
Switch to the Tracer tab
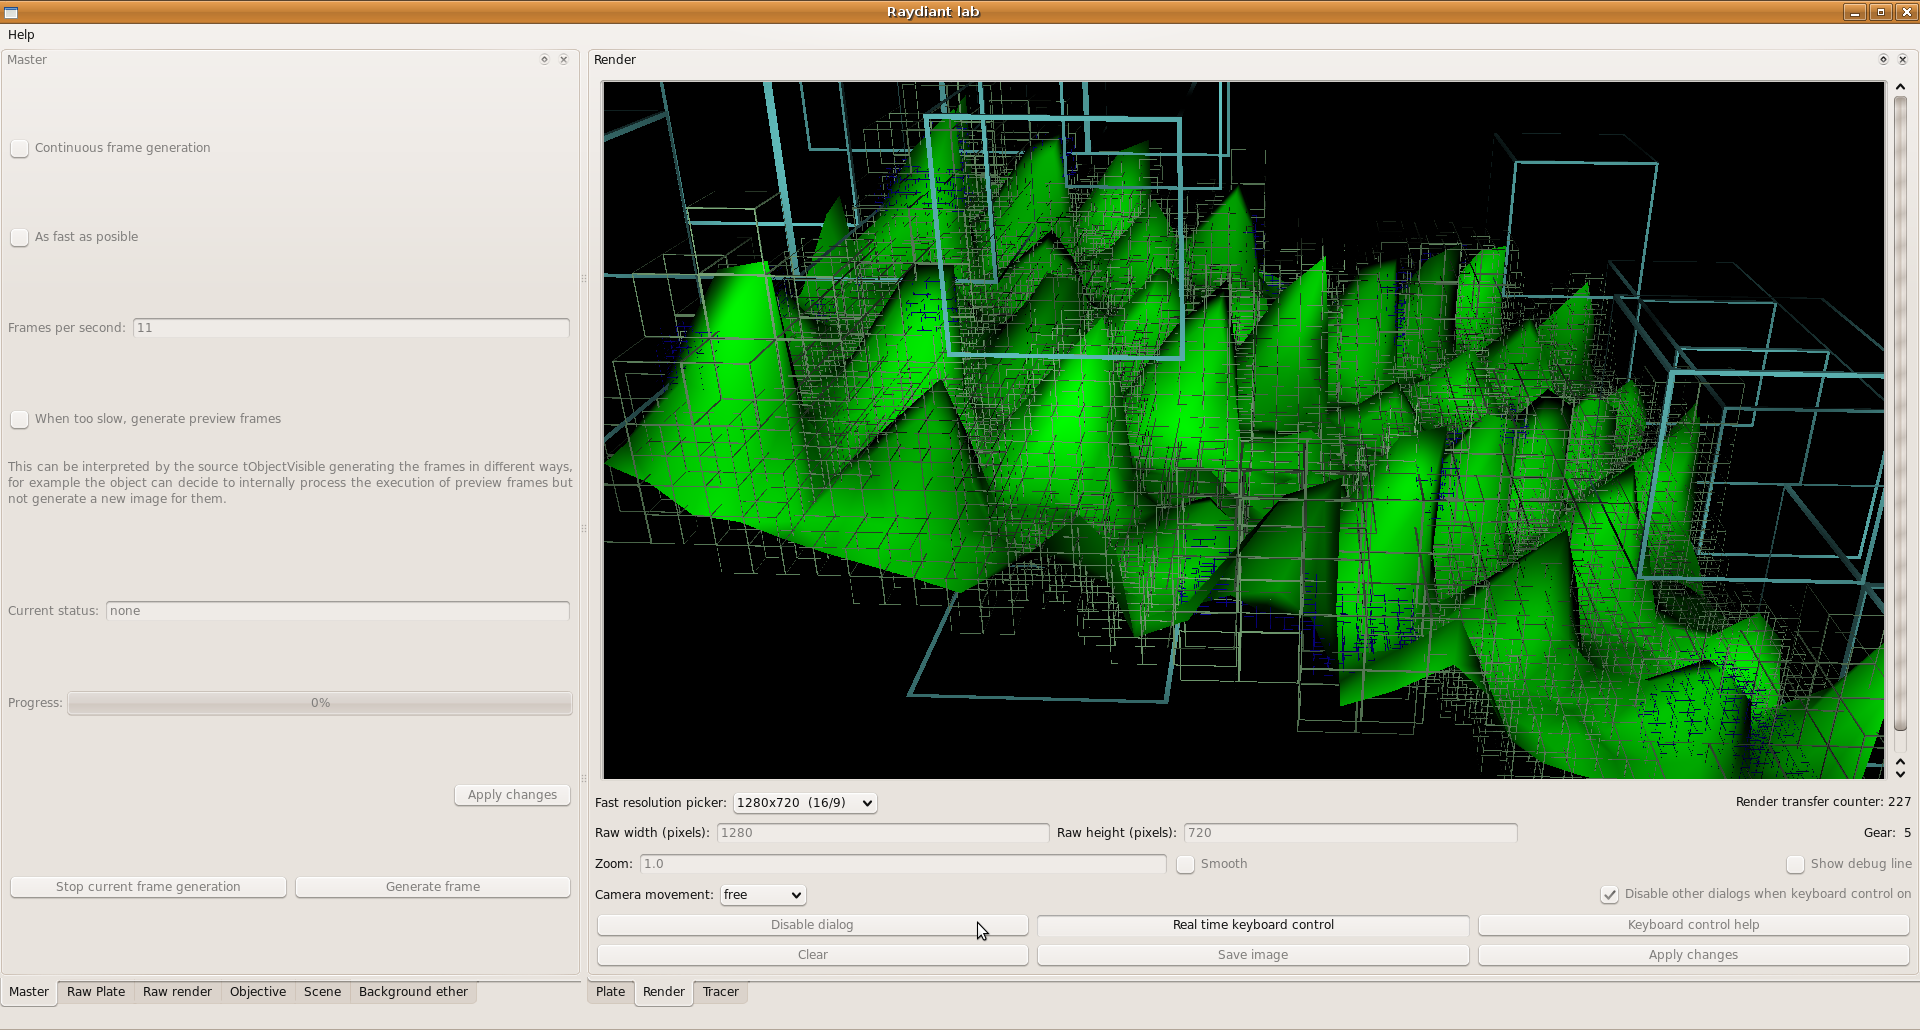720,992
